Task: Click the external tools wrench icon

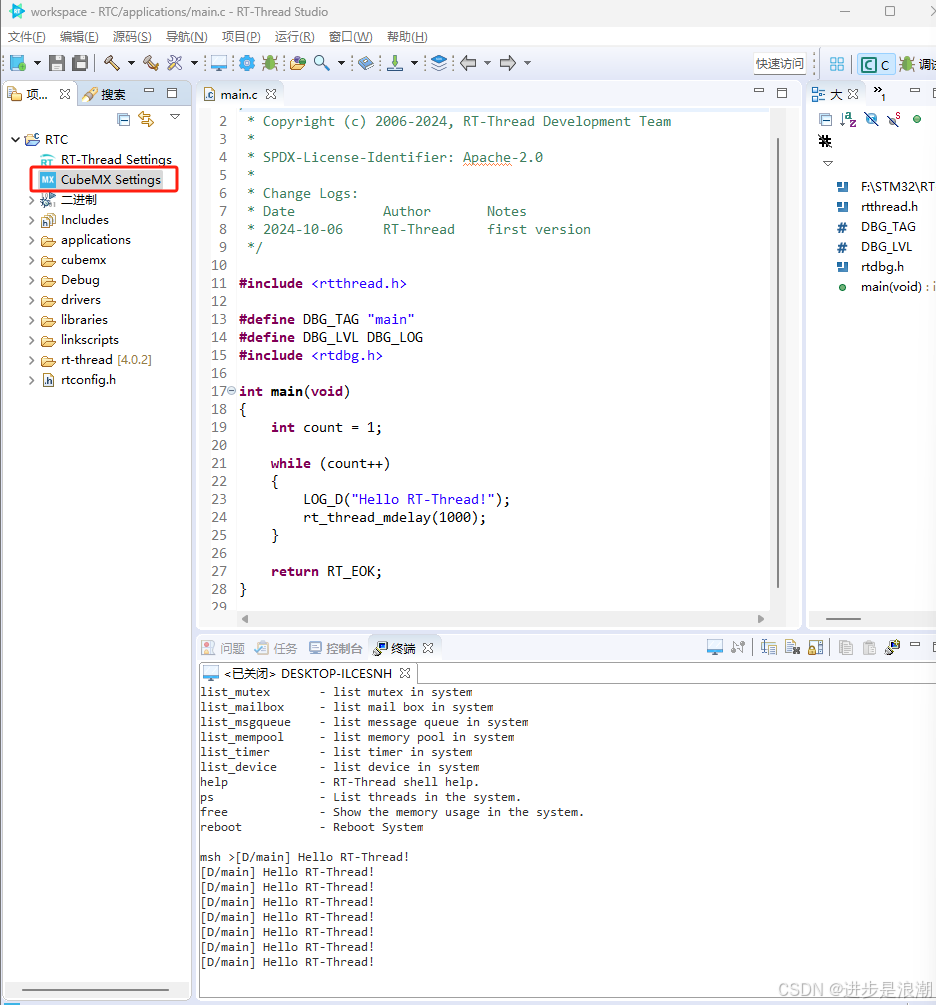Action: click(x=172, y=62)
